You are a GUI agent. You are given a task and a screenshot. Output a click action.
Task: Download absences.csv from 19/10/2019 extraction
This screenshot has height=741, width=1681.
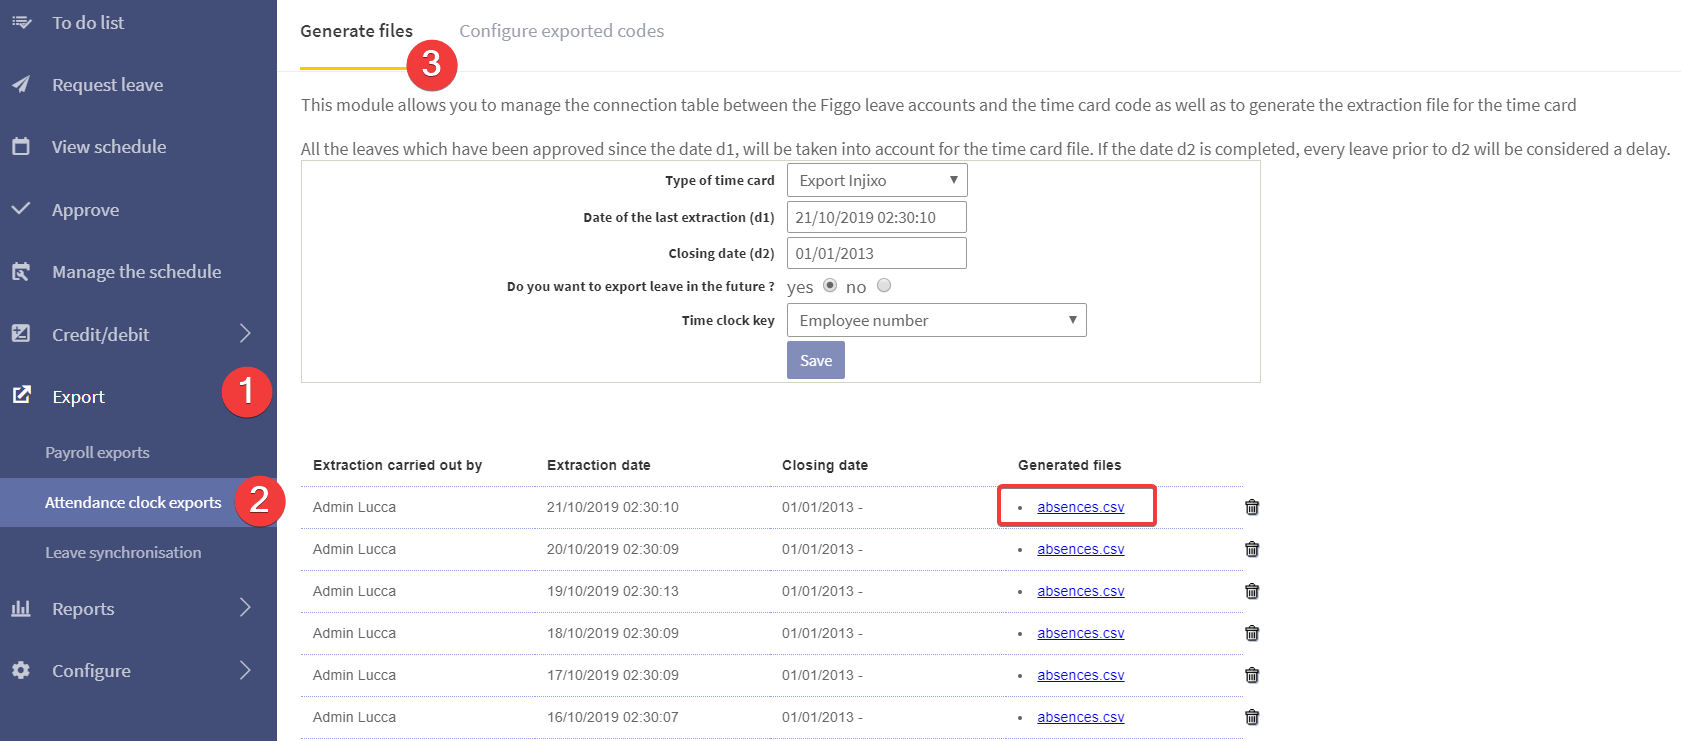coord(1080,591)
